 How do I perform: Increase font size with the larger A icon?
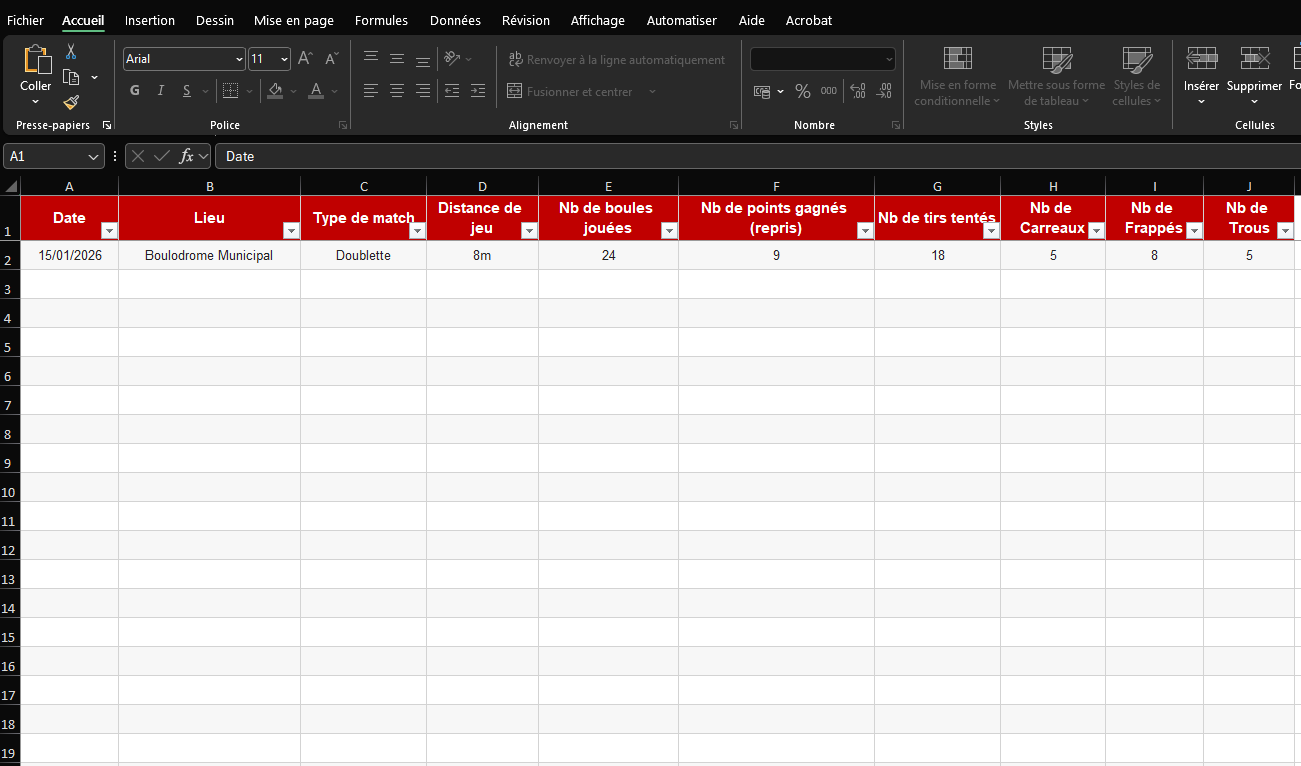[x=306, y=59]
